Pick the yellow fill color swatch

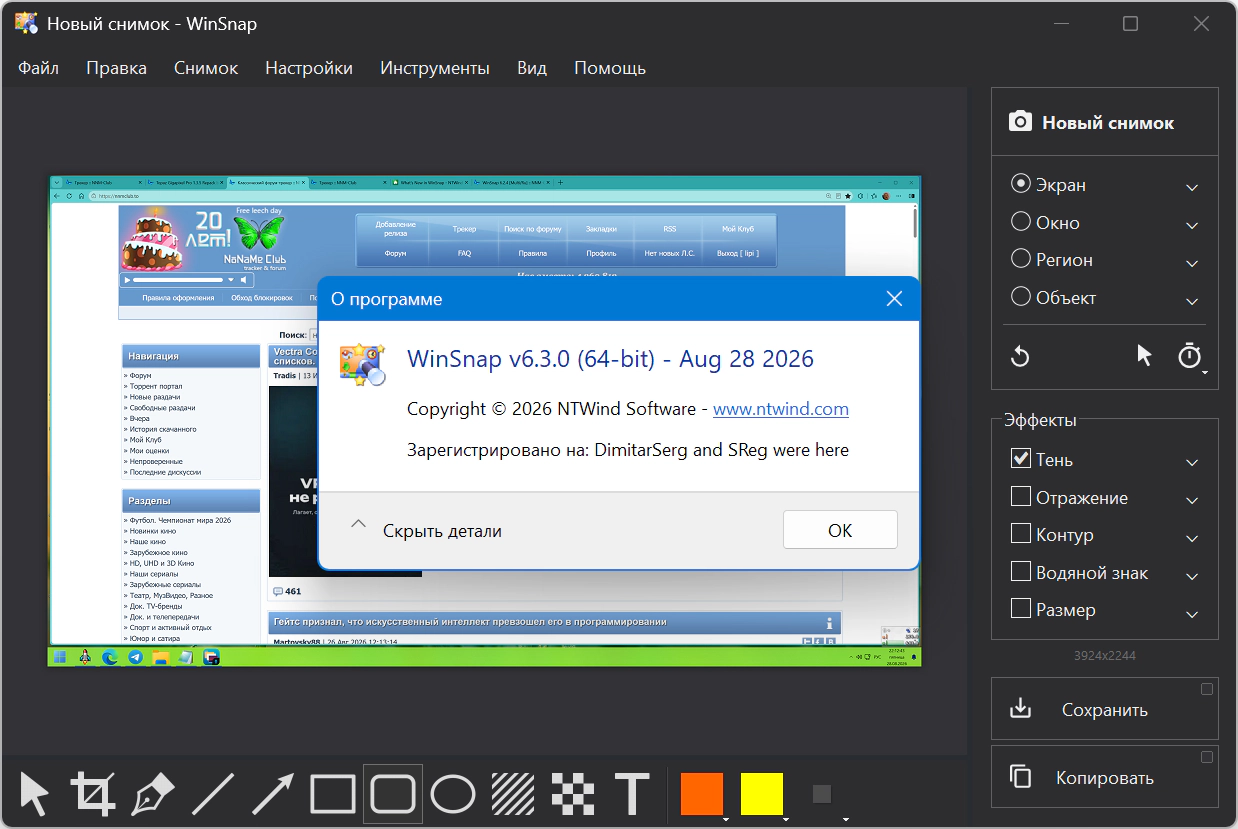pyautogui.click(x=762, y=794)
